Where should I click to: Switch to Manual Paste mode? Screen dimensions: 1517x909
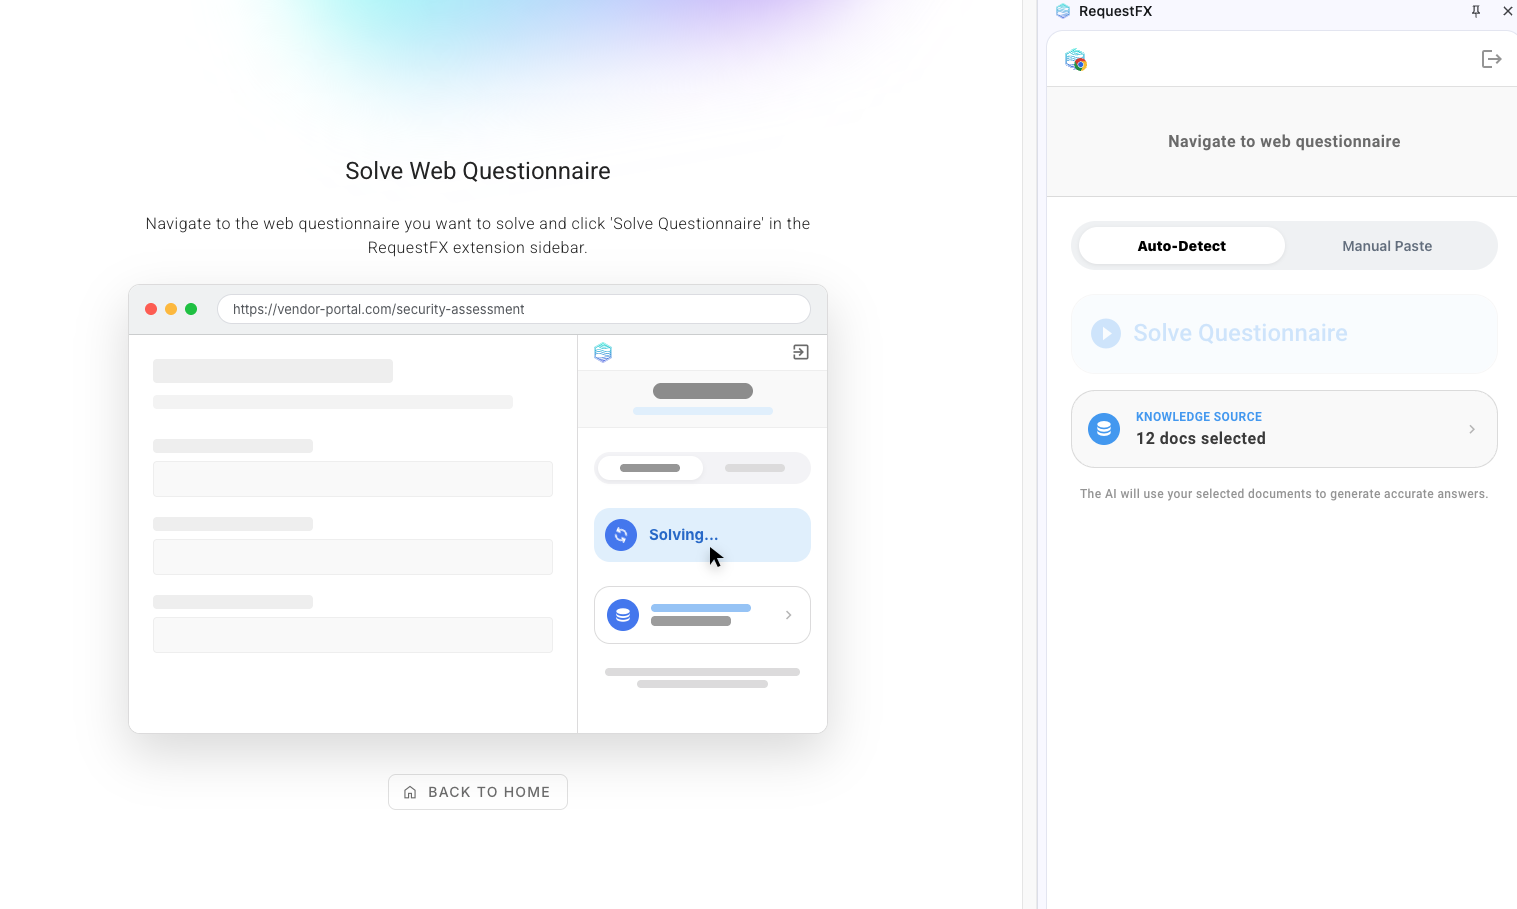pos(1387,246)
